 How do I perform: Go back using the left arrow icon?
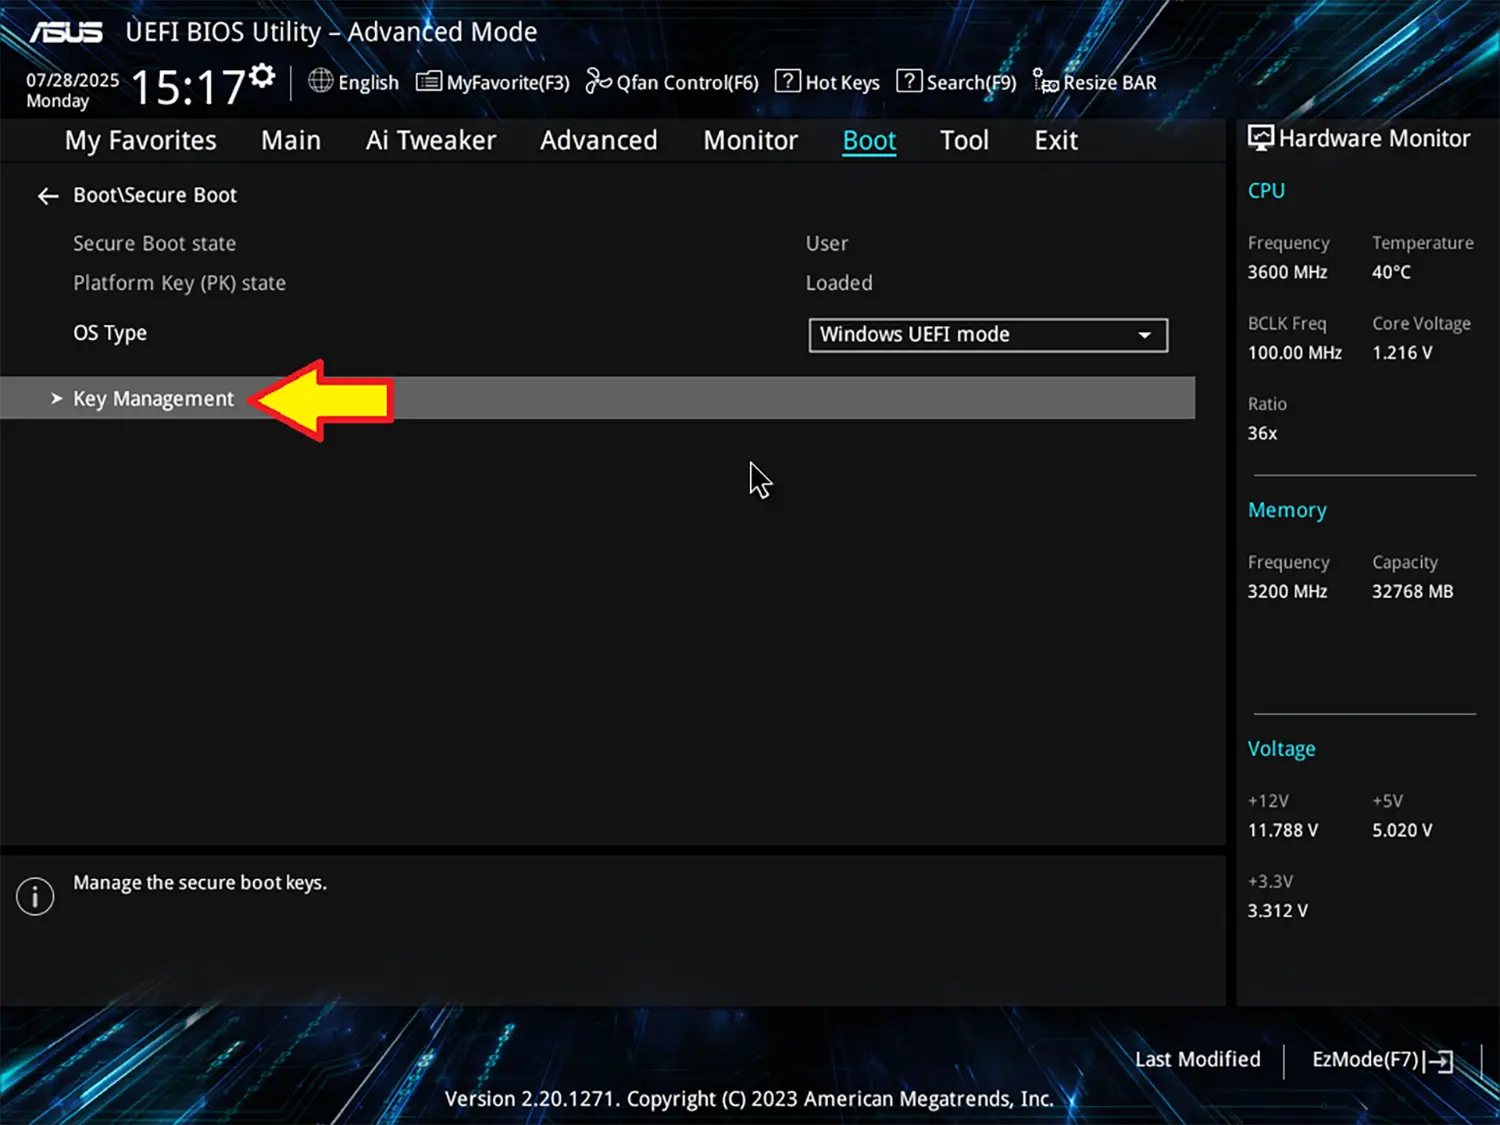[x=48, y=196]
